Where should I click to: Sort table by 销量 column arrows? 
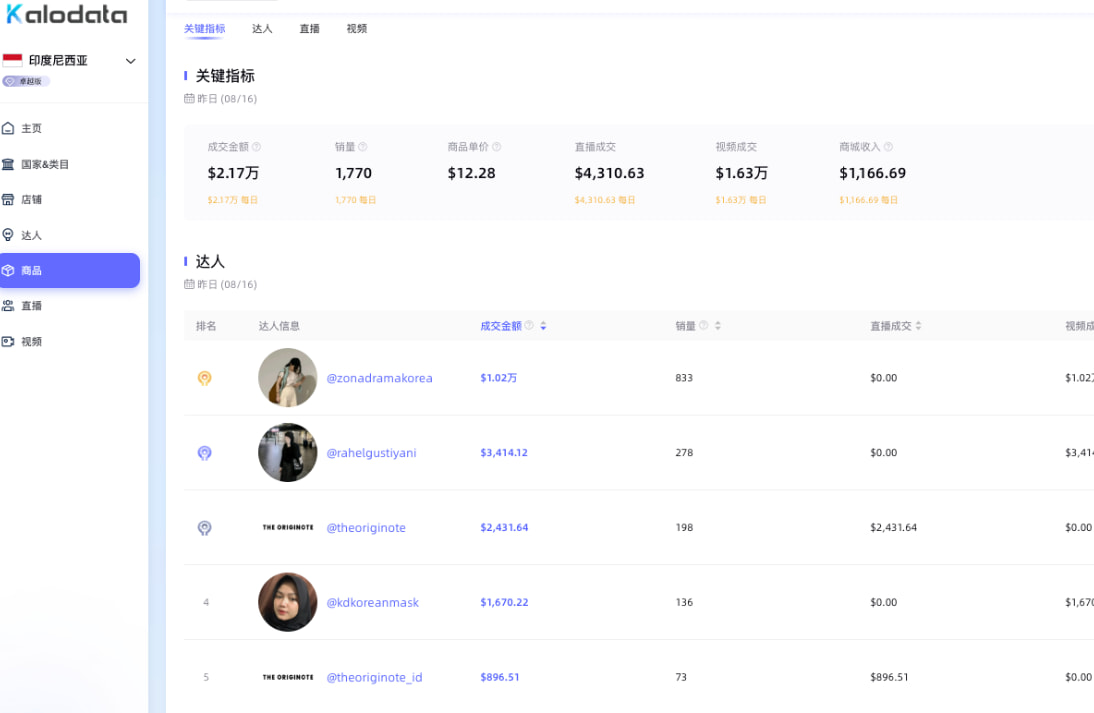click(717, 326)
